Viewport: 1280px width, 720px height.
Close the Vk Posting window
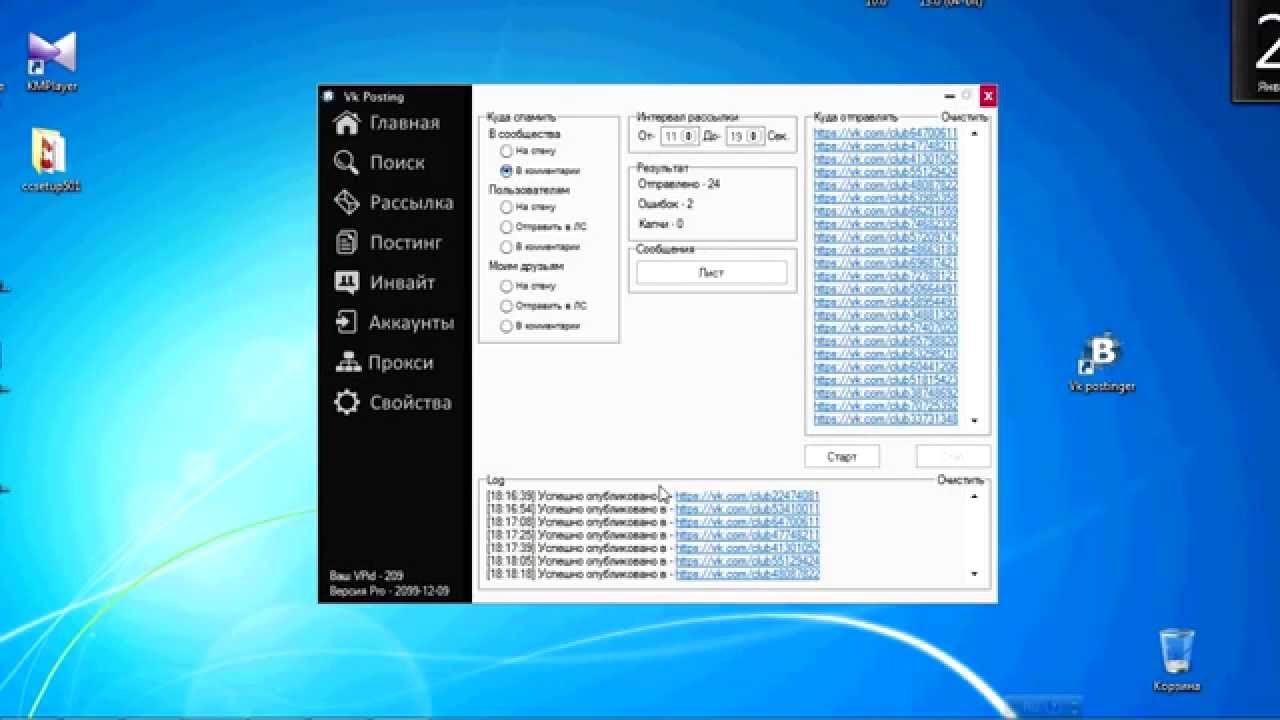(x=987, y=96)
